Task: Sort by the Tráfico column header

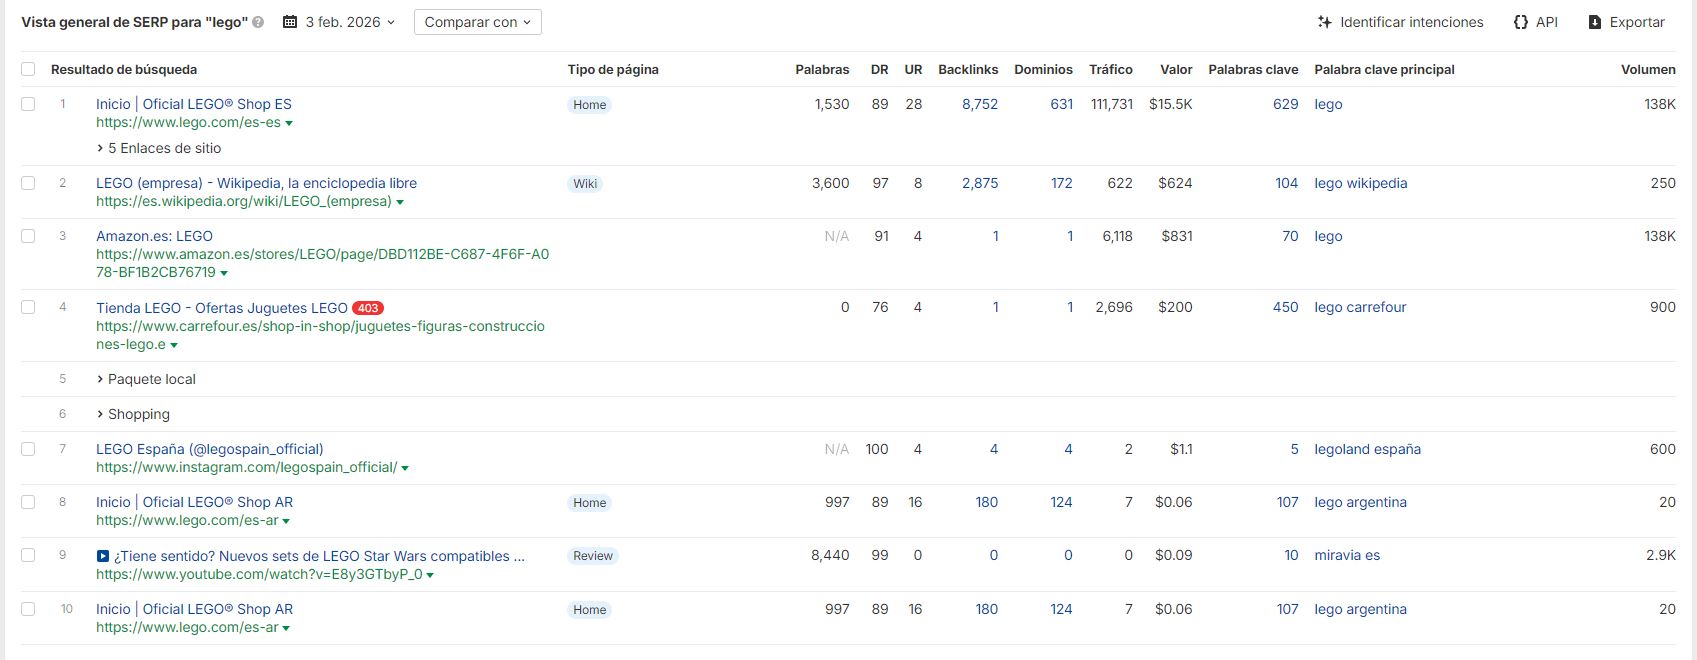Action: pyautogui.click(x=1111, y=69)
